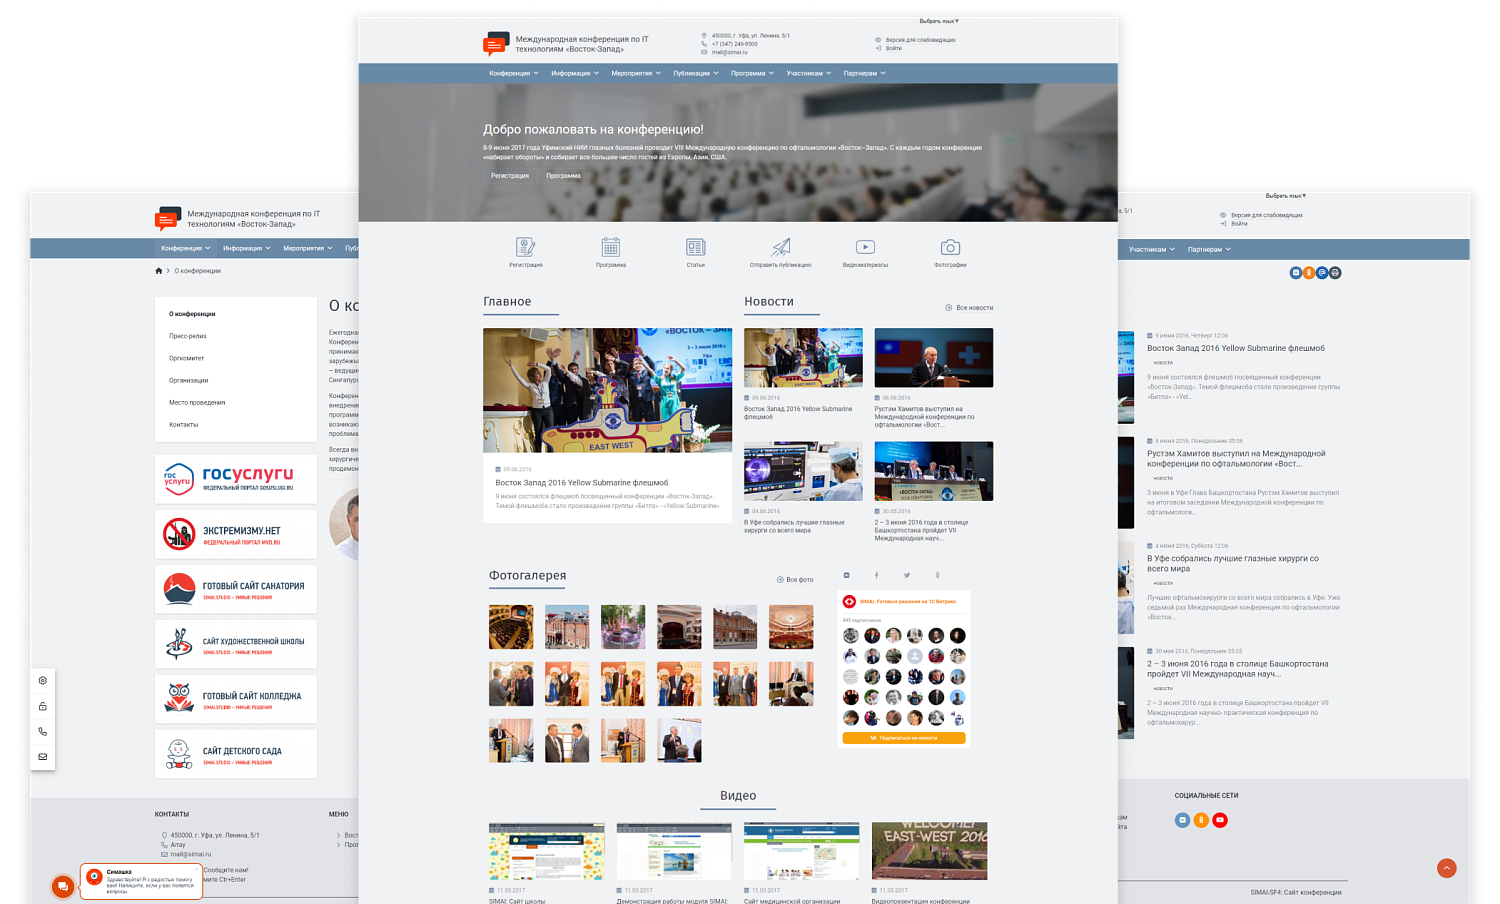Click the Регистрация button on the hero banner
The height and width of the screenshot is (904, 1500).
coord(510,176)
